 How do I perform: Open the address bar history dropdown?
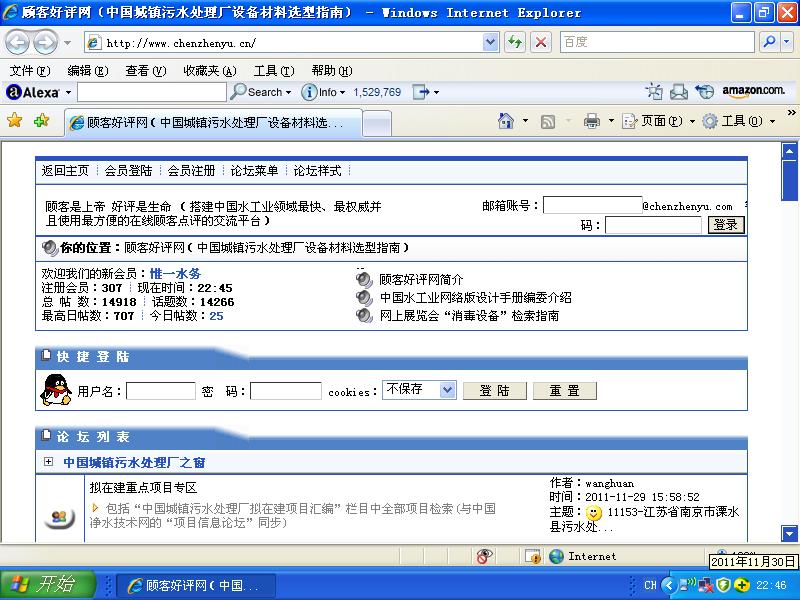coord(490,42)
